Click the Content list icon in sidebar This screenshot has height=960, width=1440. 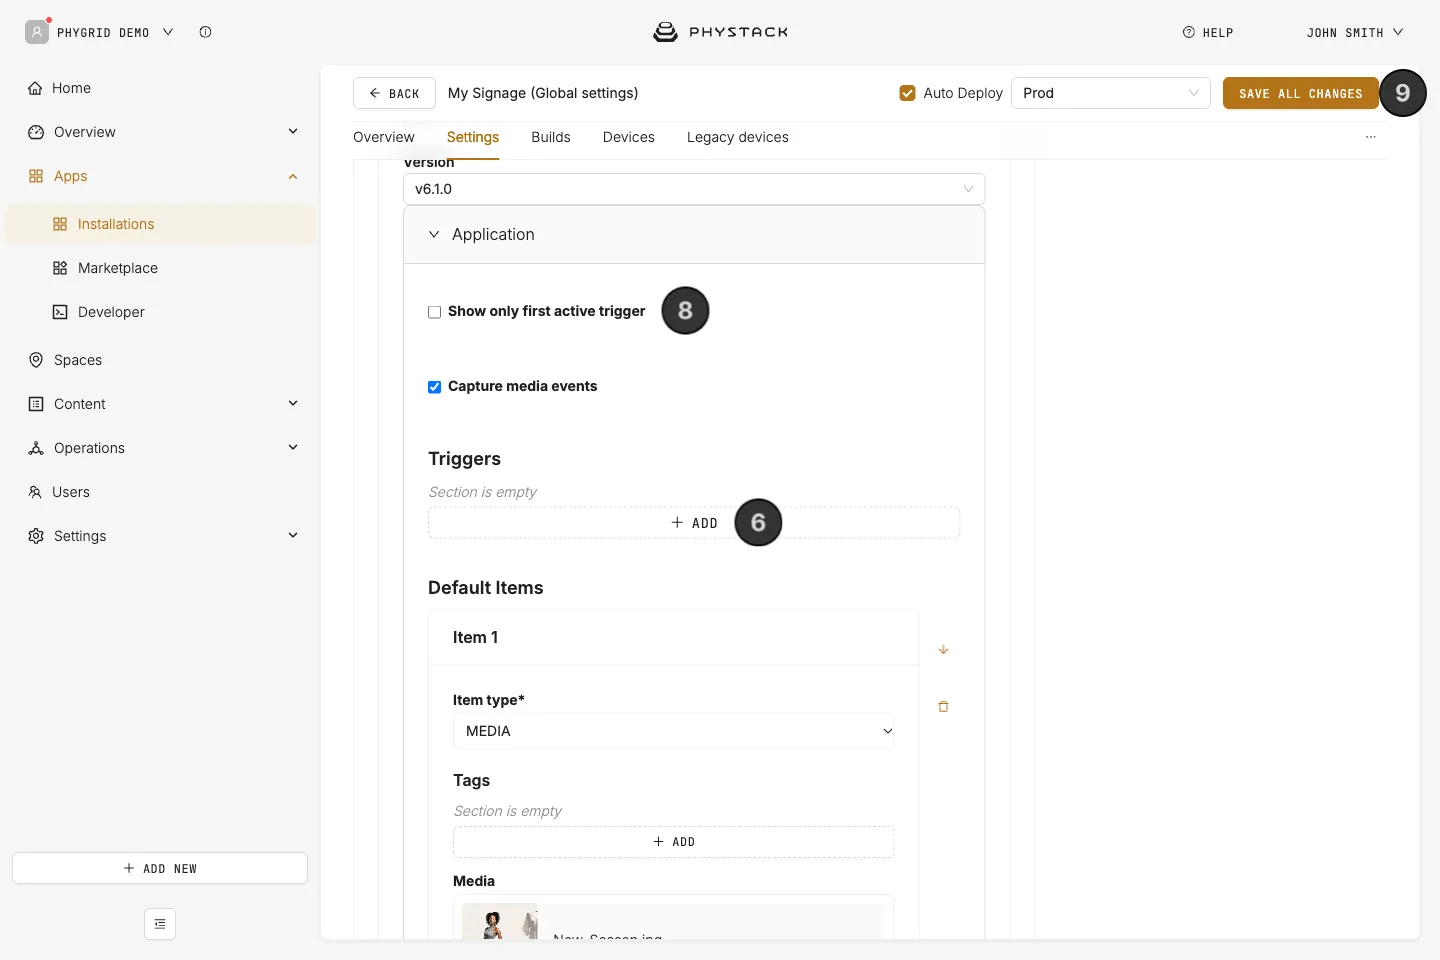[x=36, y=404]
